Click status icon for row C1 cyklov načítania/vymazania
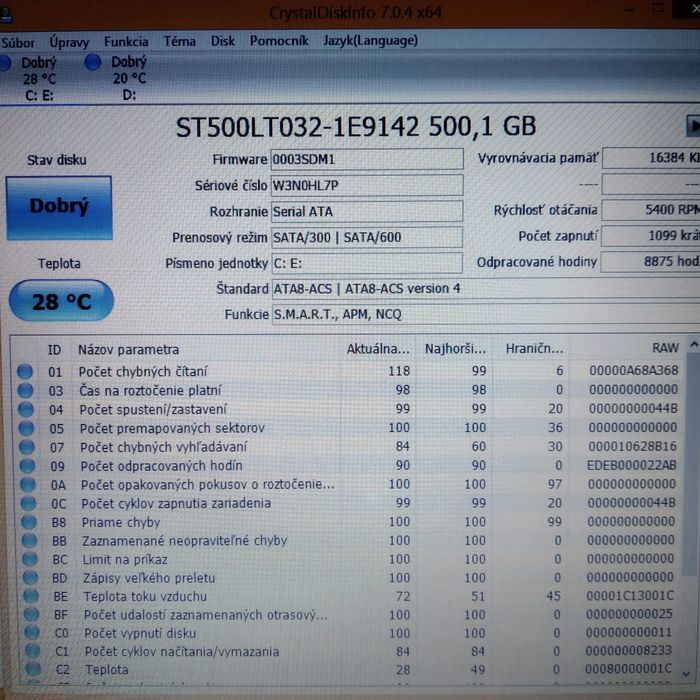This screenshot has width=700, height=700. [x=32, y=651]
